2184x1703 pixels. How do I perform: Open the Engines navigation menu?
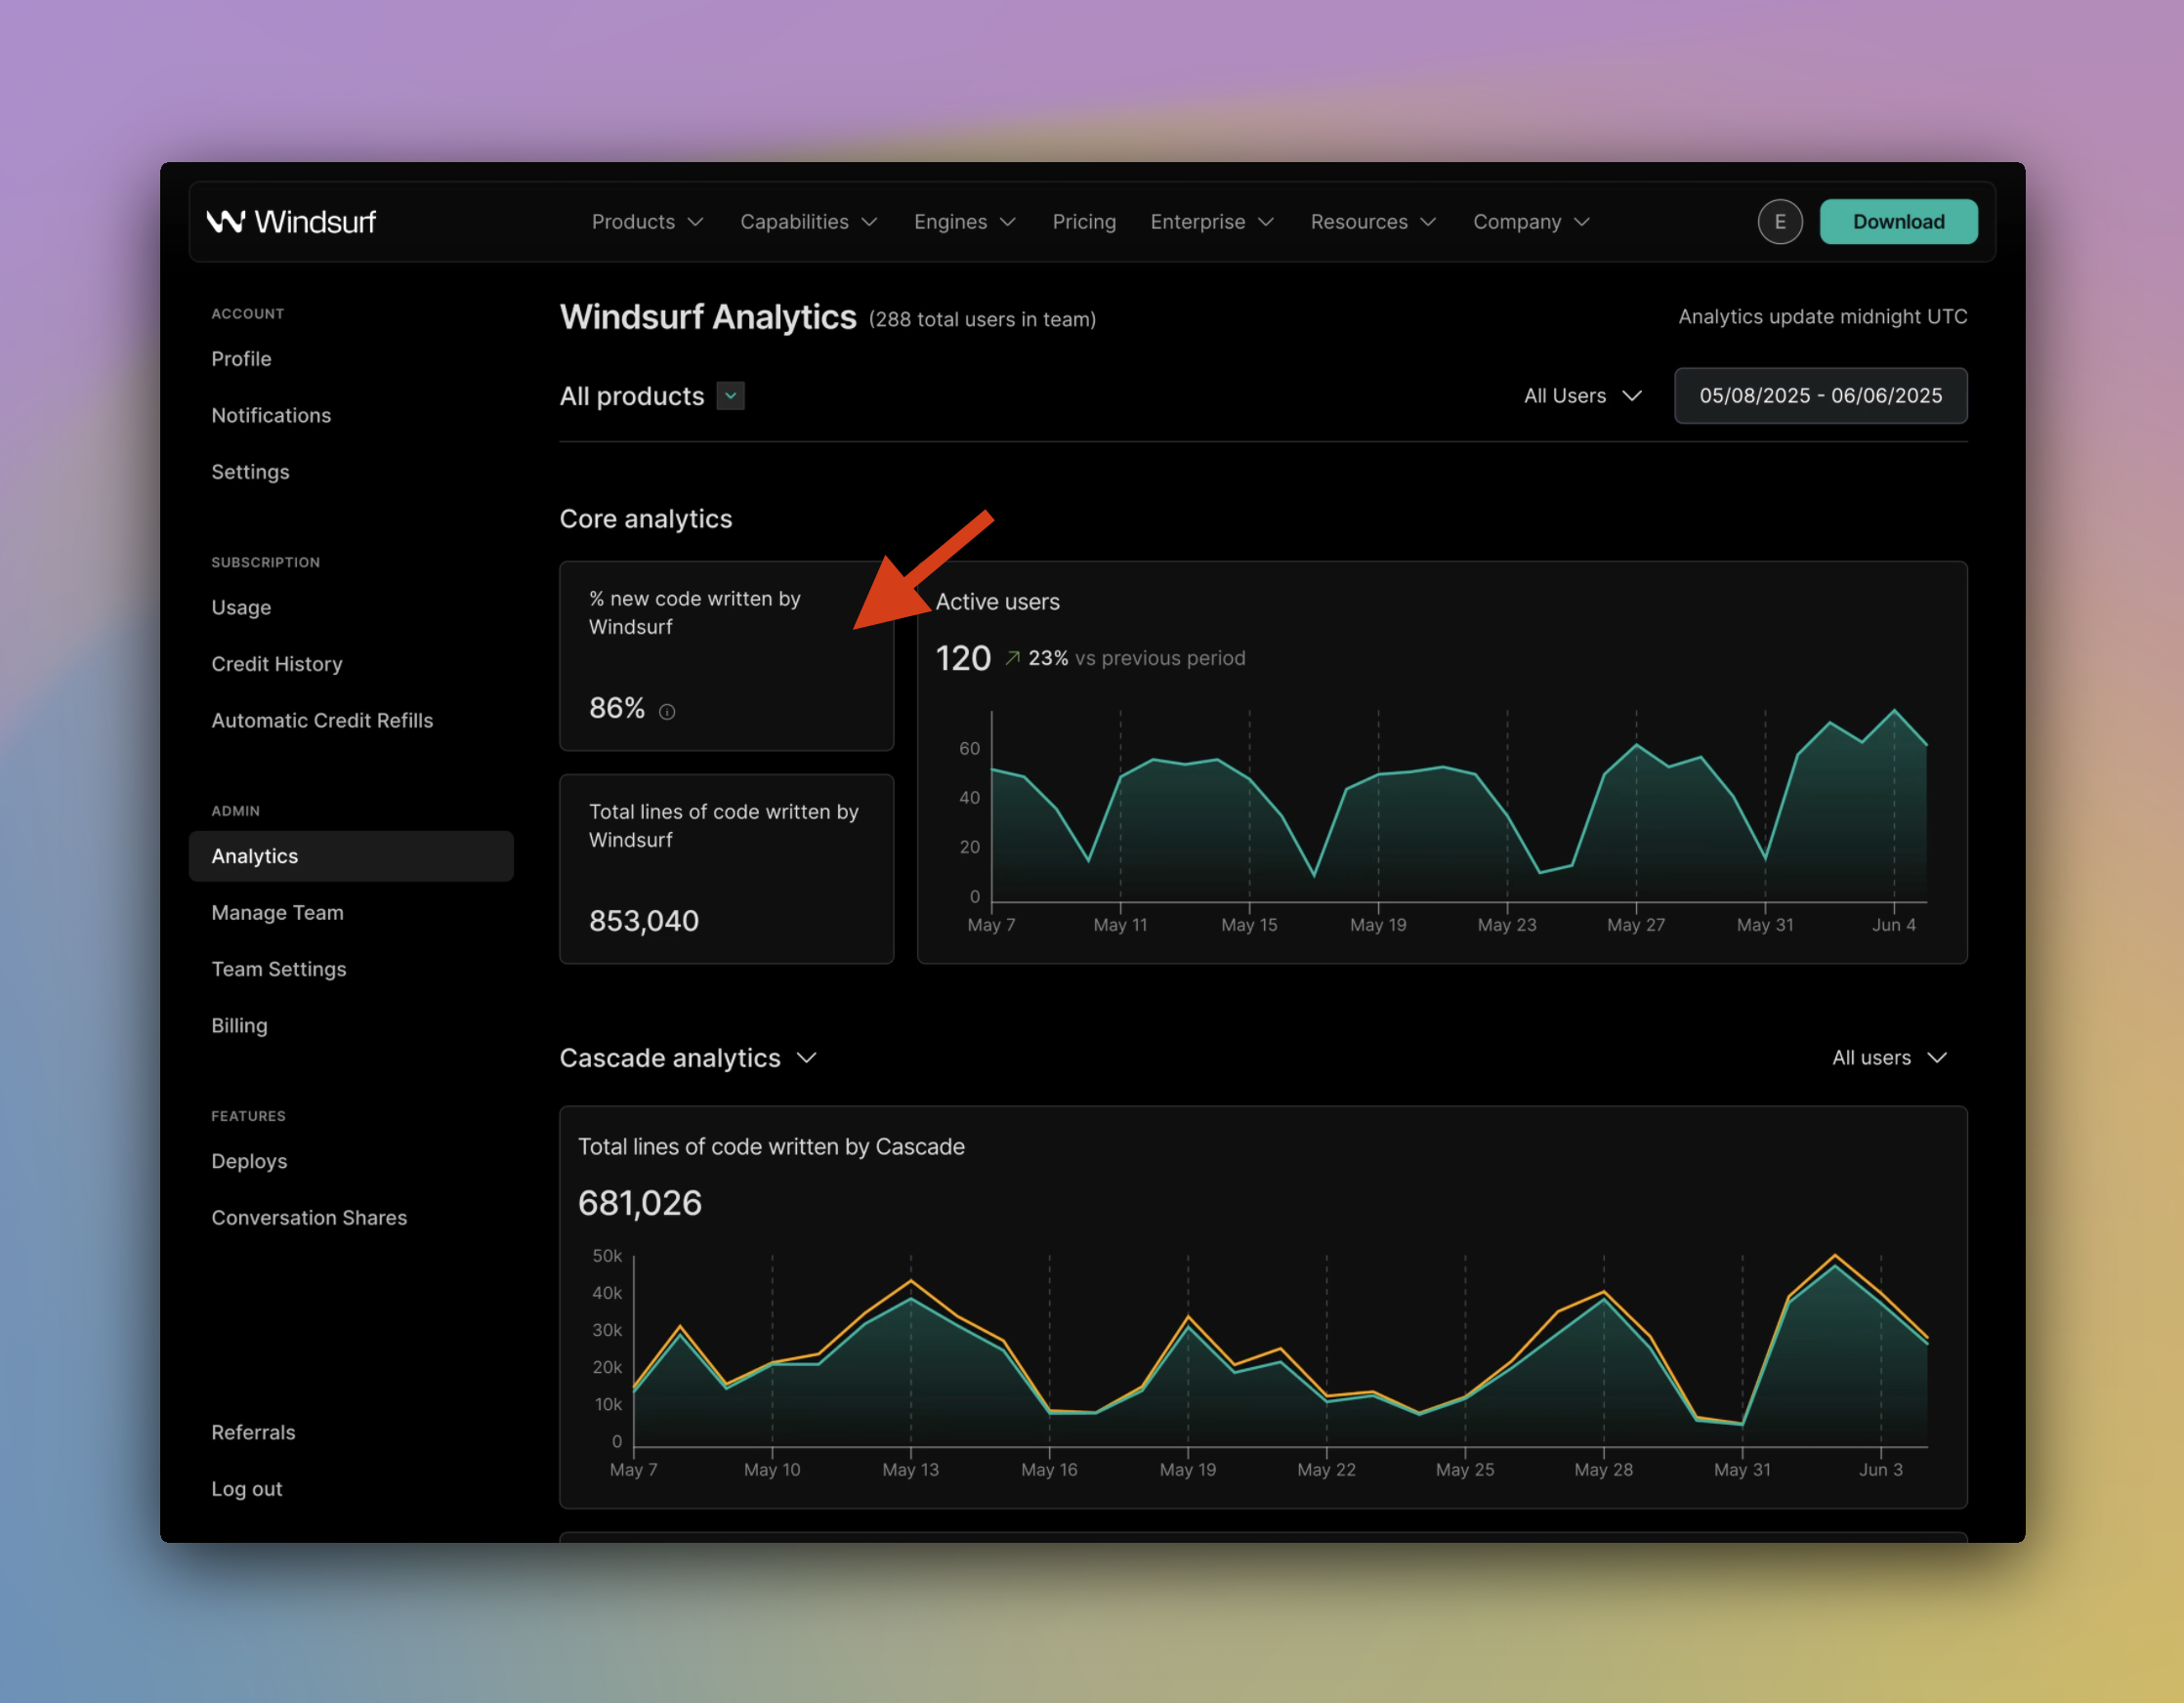pos(964,222)
